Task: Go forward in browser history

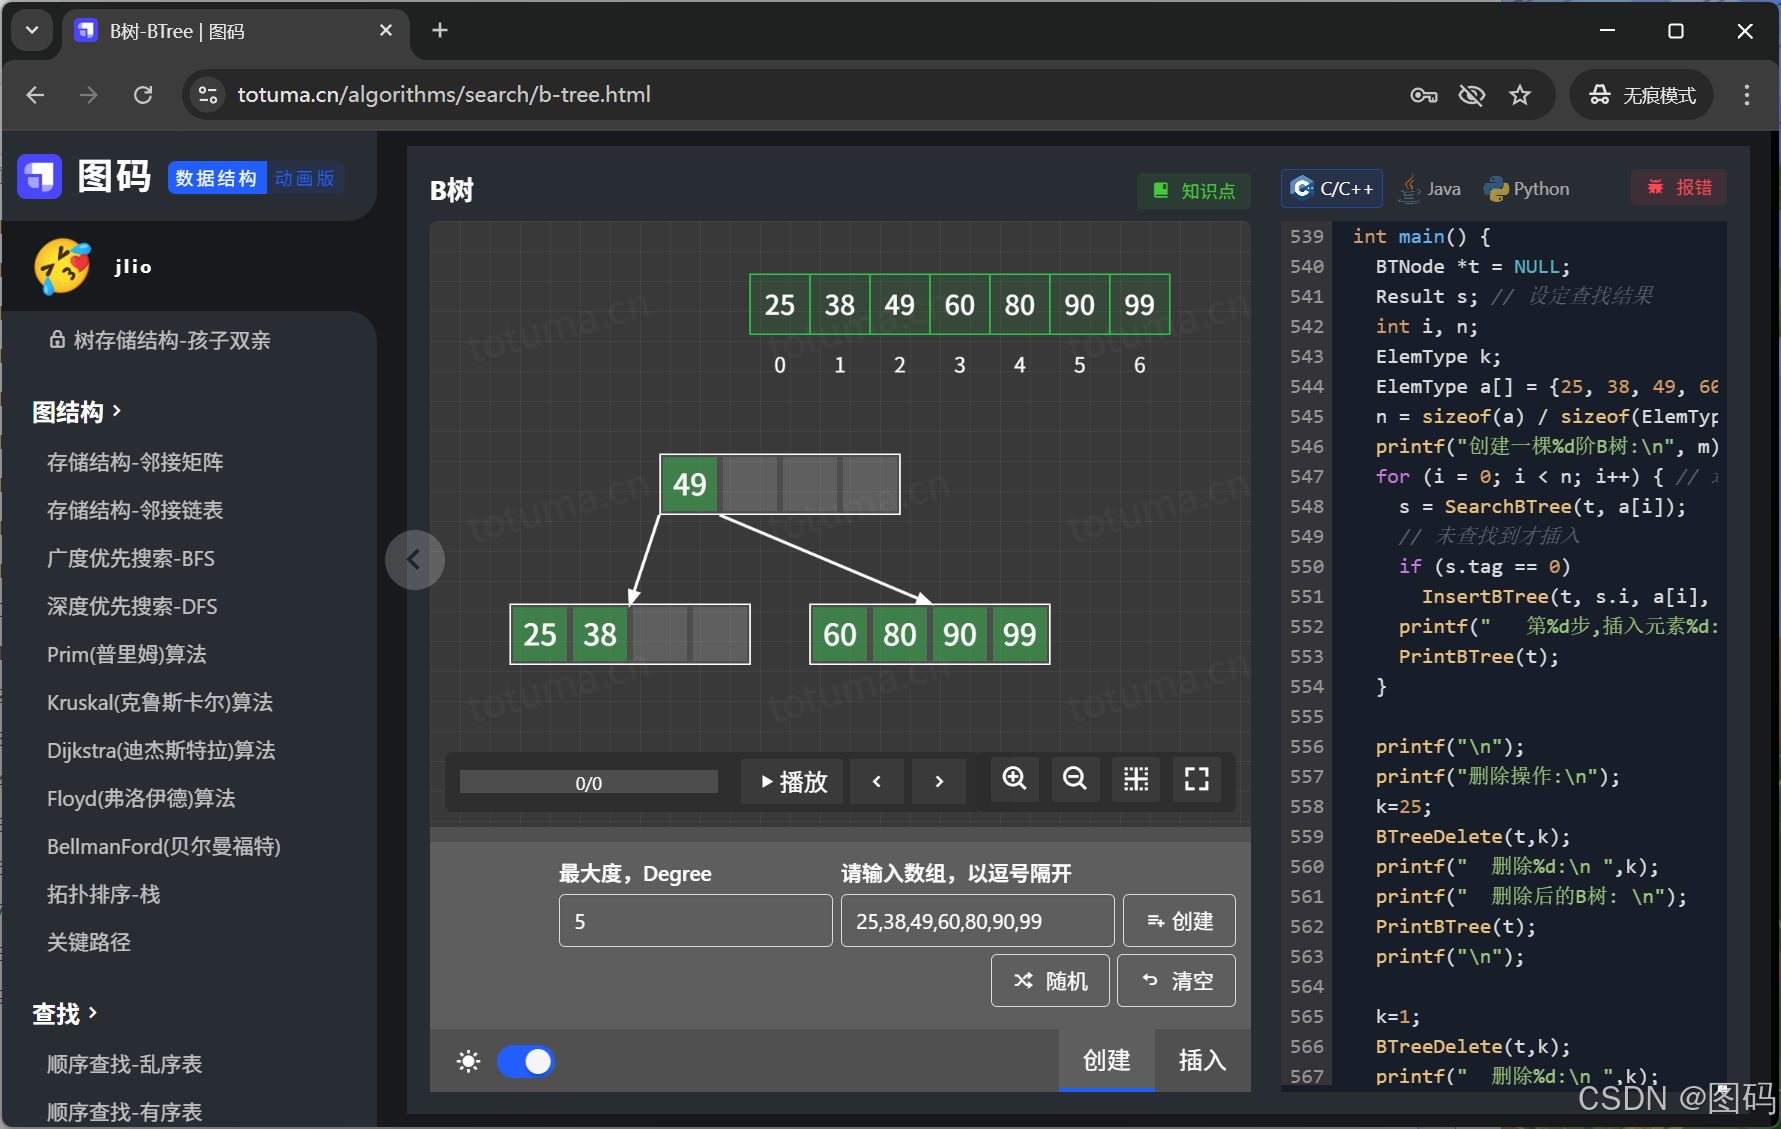Action: pyautogui.click(x=89, y=94)
